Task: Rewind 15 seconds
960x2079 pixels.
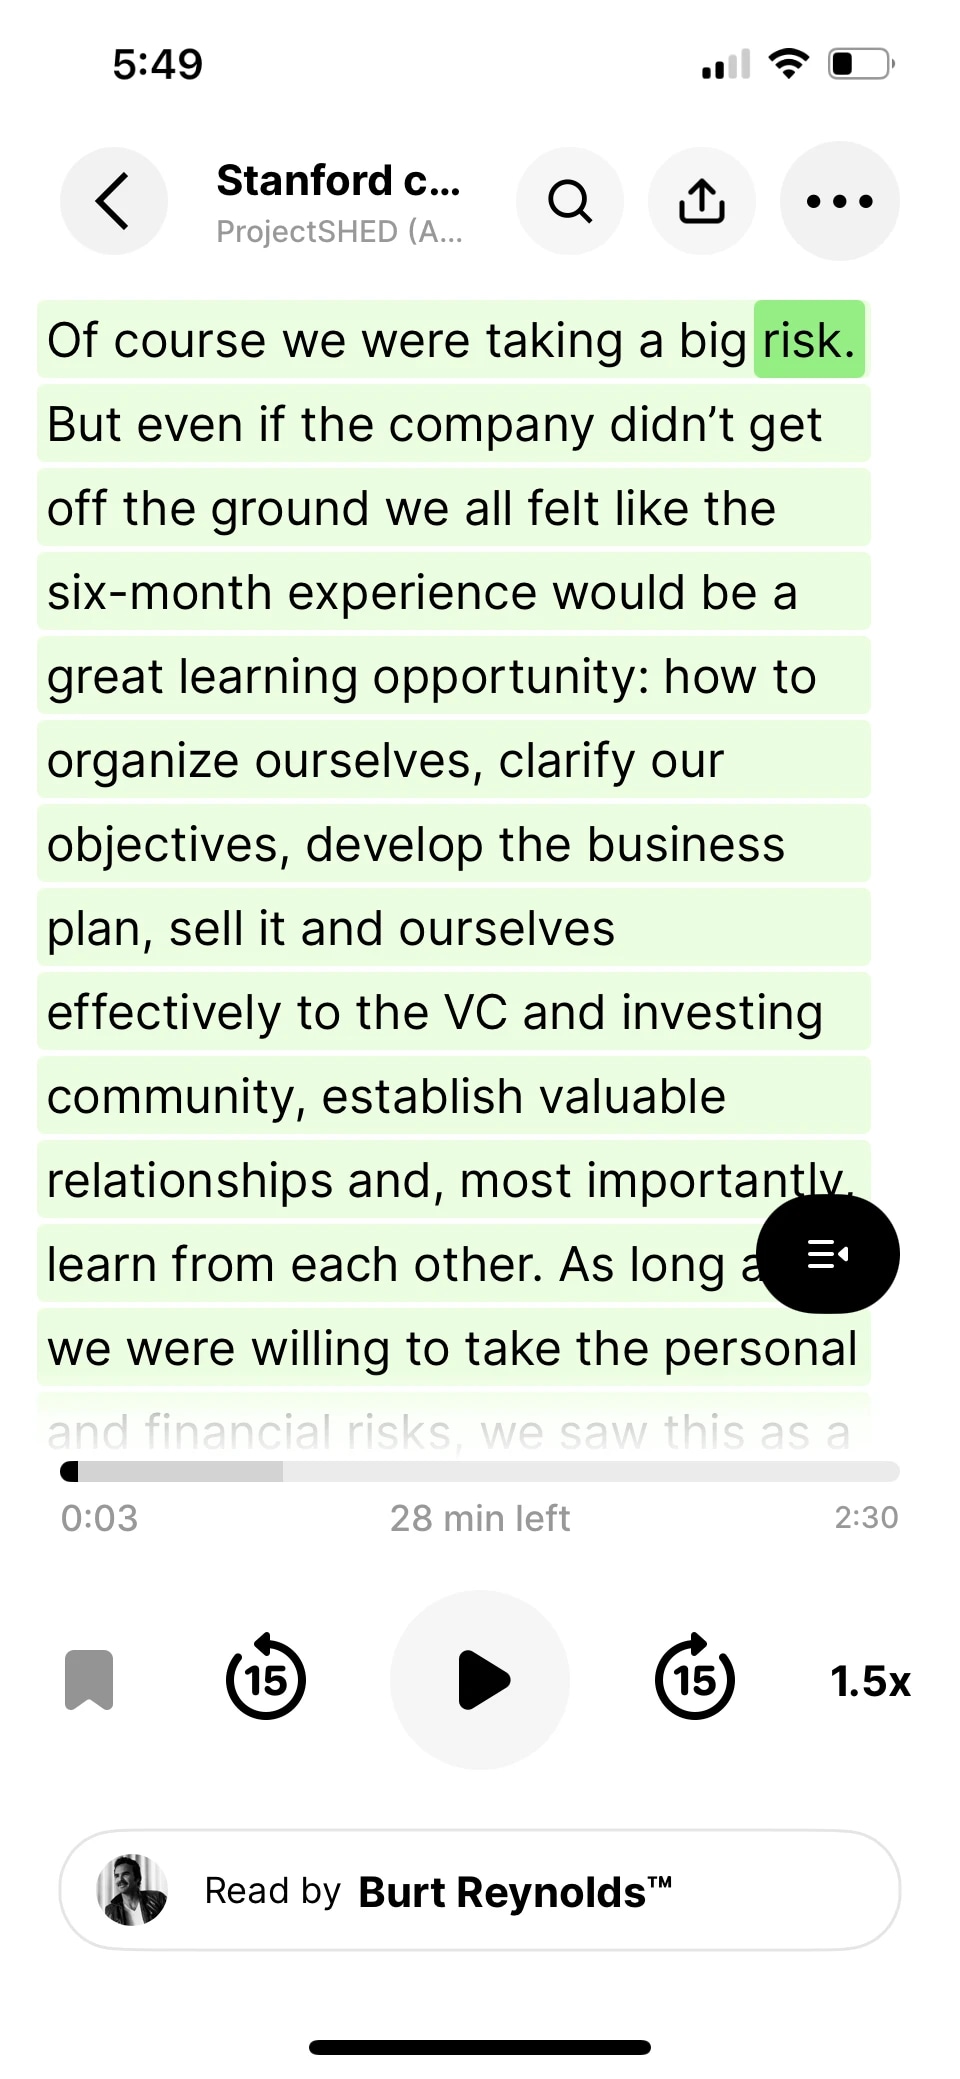Action: pyautogui.click(x=266, y=1679)
